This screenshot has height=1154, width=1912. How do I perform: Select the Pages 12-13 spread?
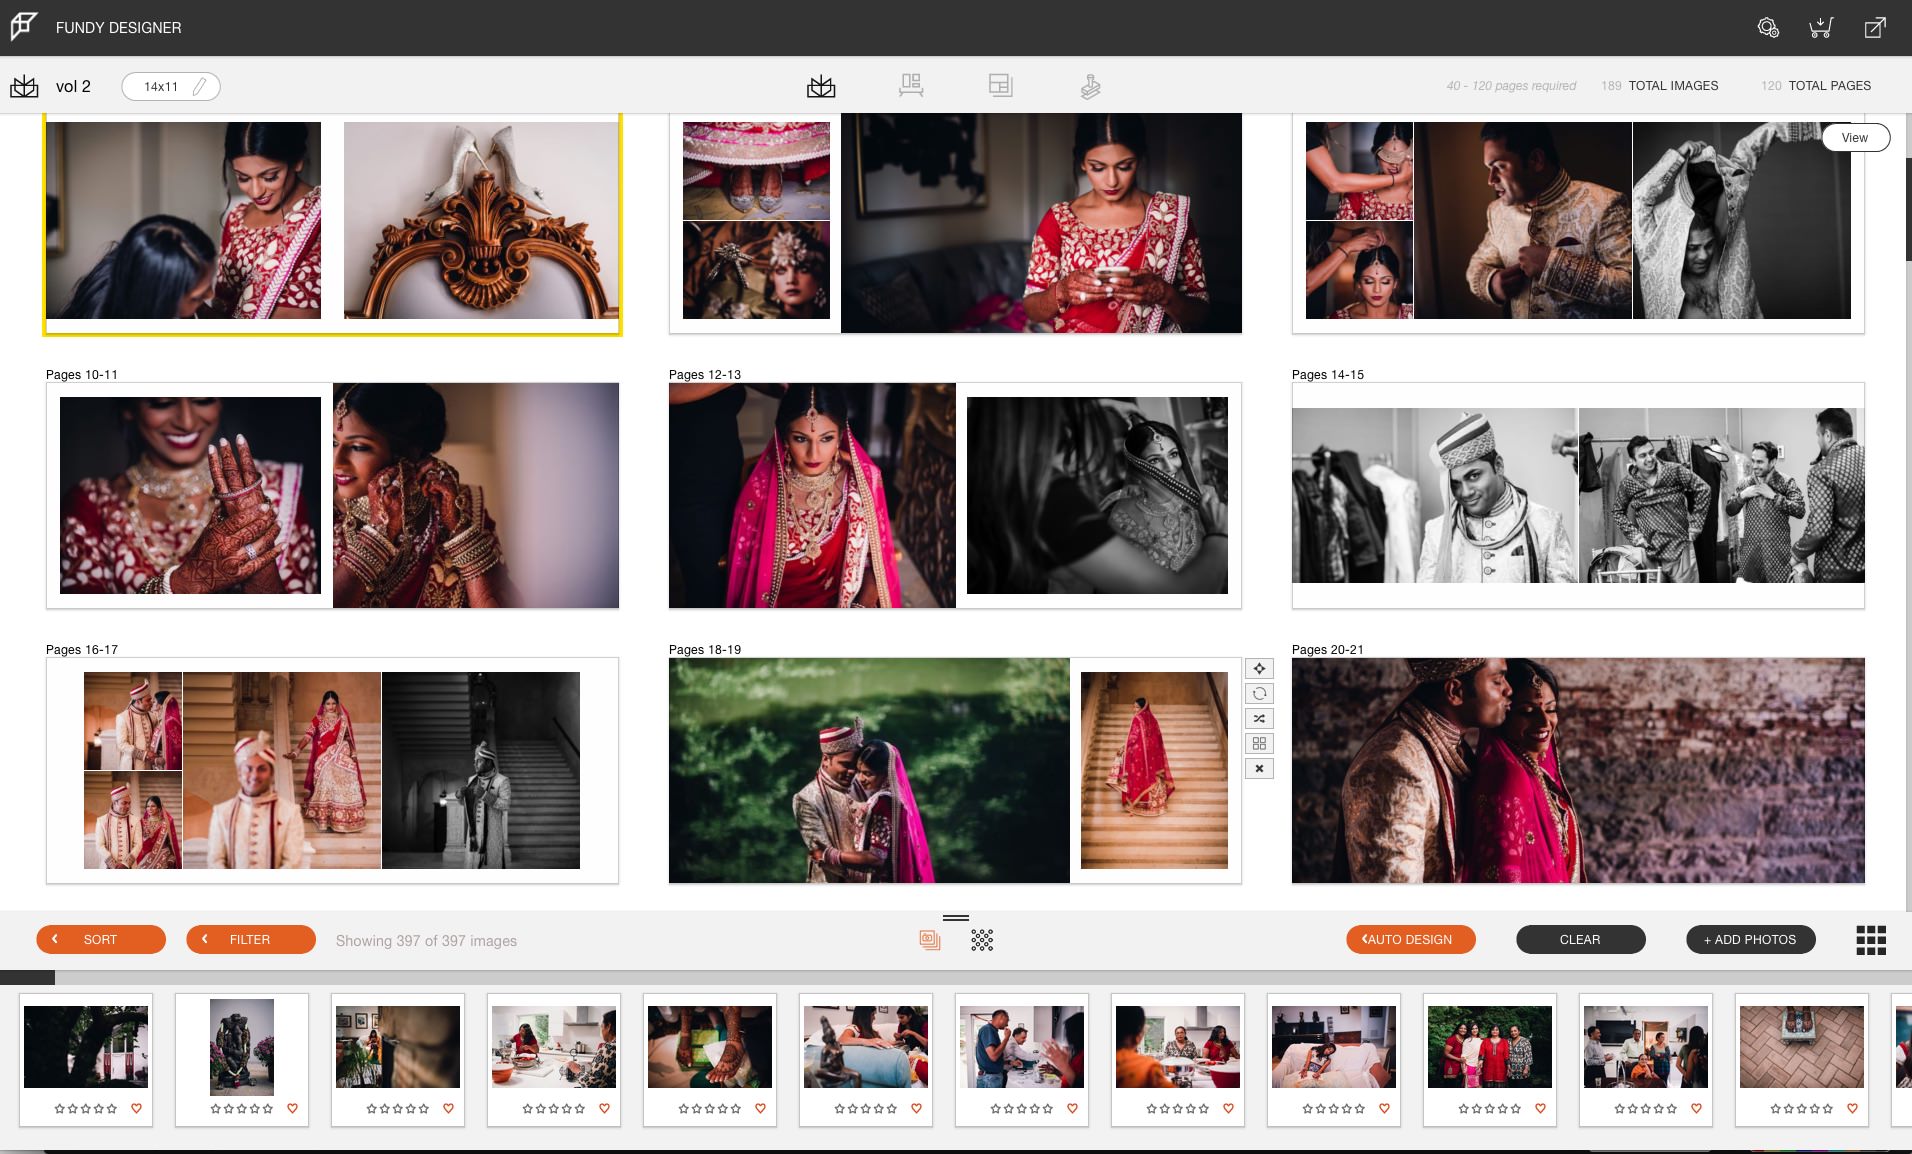point(955,495)
